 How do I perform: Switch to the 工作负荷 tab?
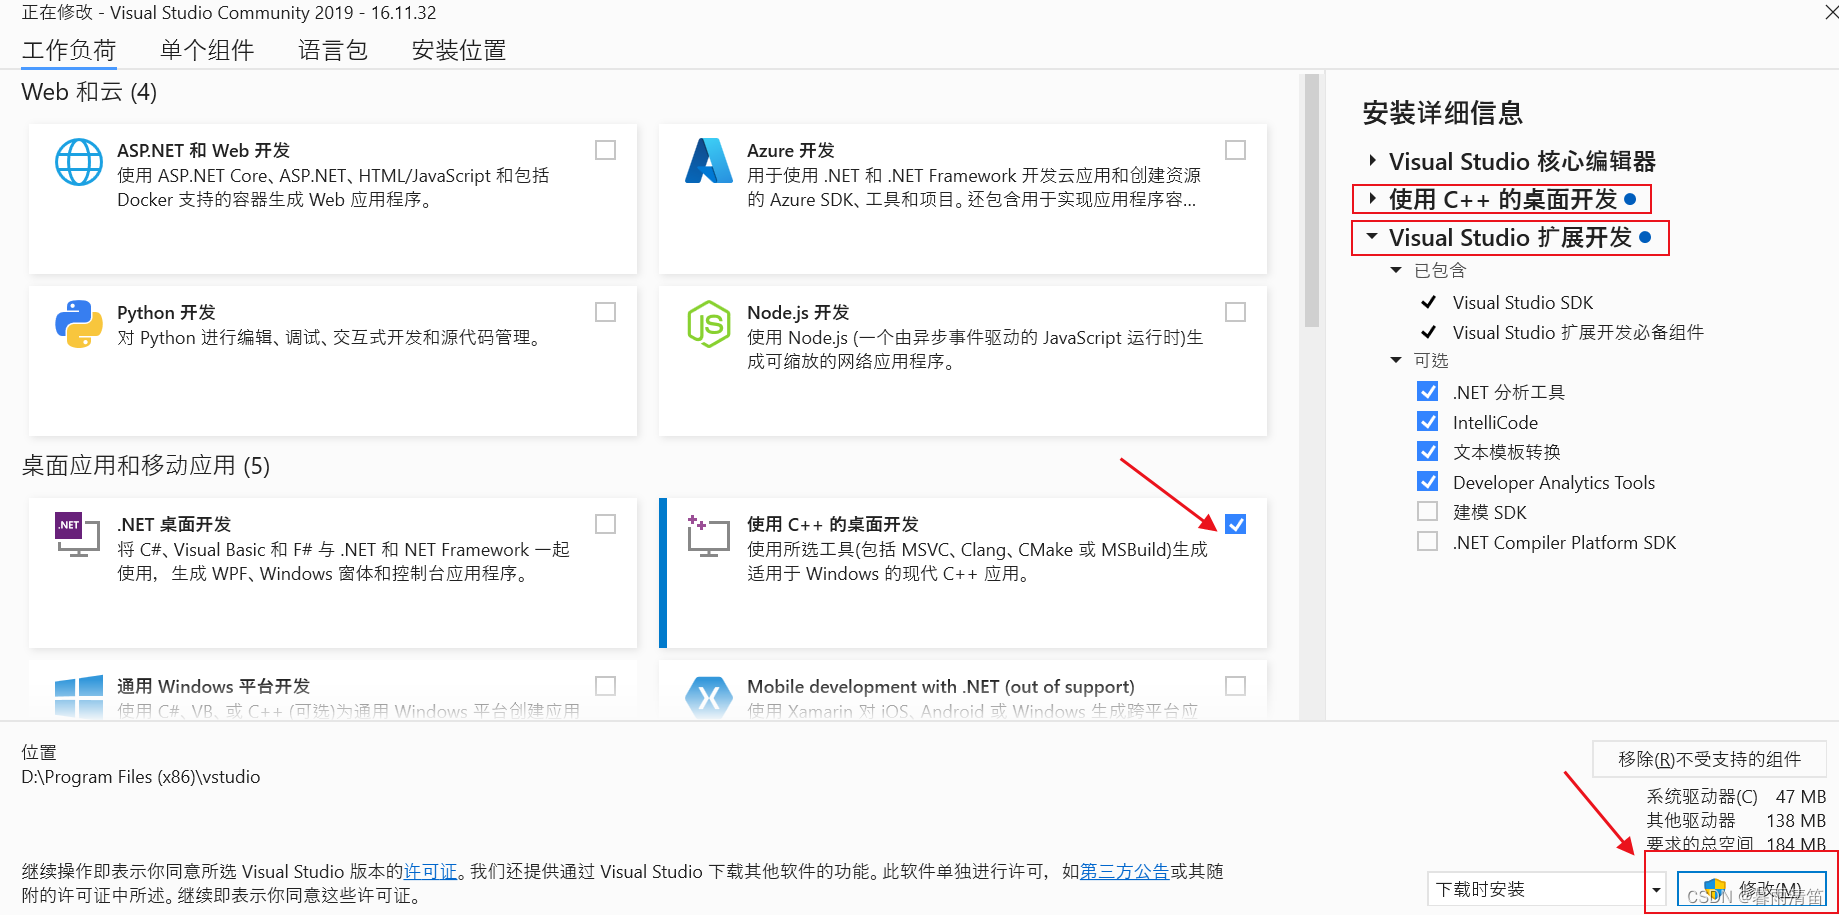[69, 50]
